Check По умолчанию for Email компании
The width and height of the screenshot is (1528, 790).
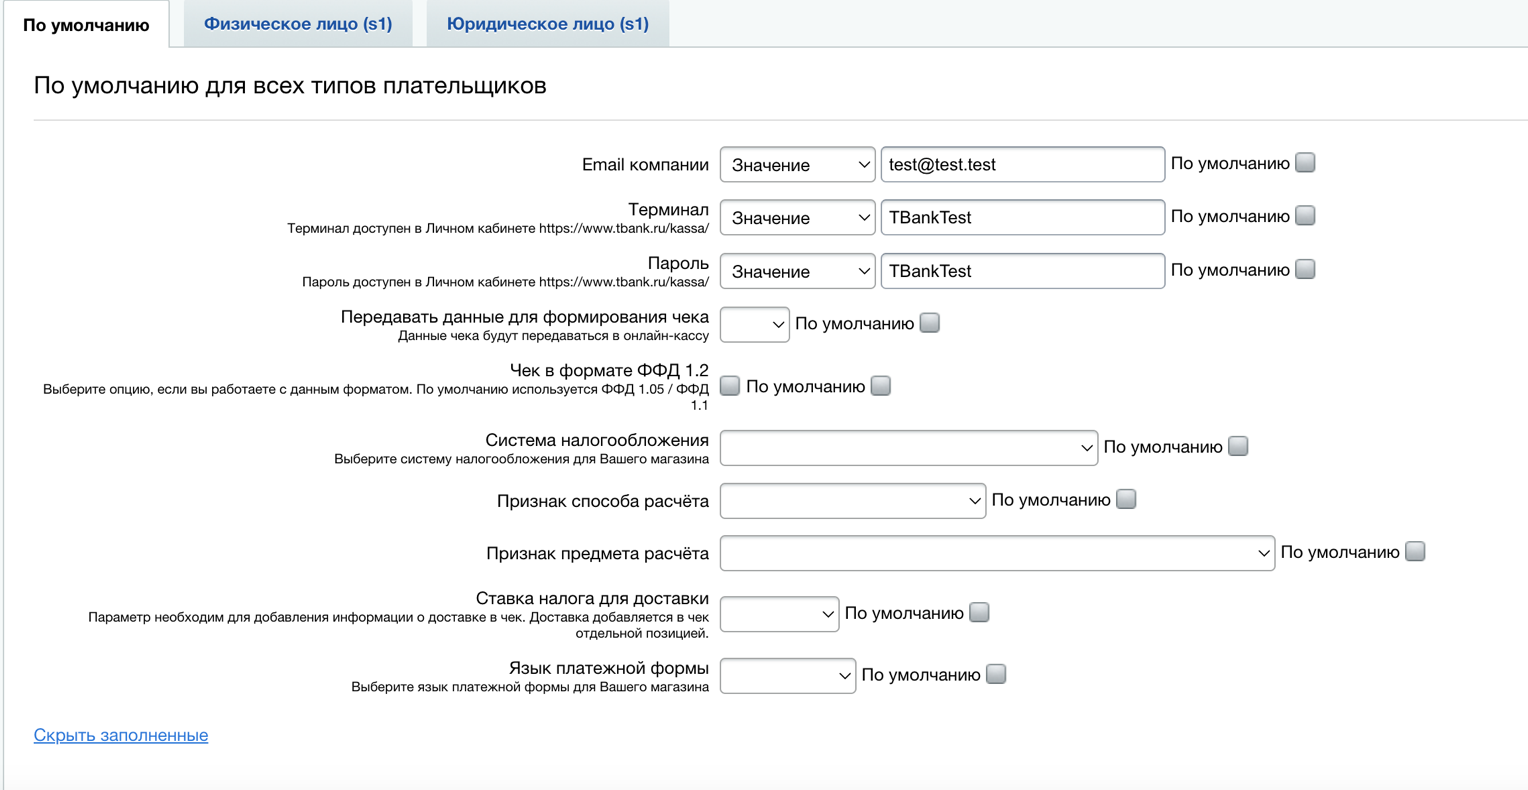pyautogui.click(x=1305, y=163)
